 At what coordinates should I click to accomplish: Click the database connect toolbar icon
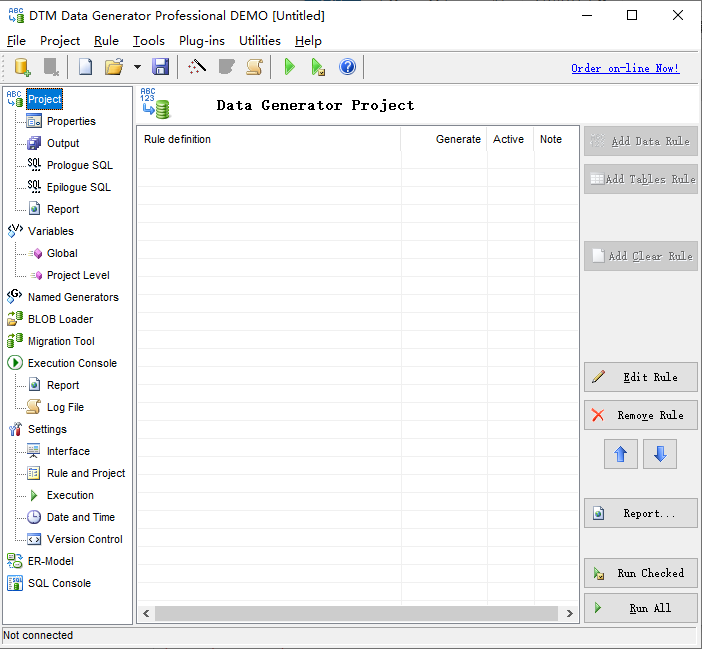22,67
